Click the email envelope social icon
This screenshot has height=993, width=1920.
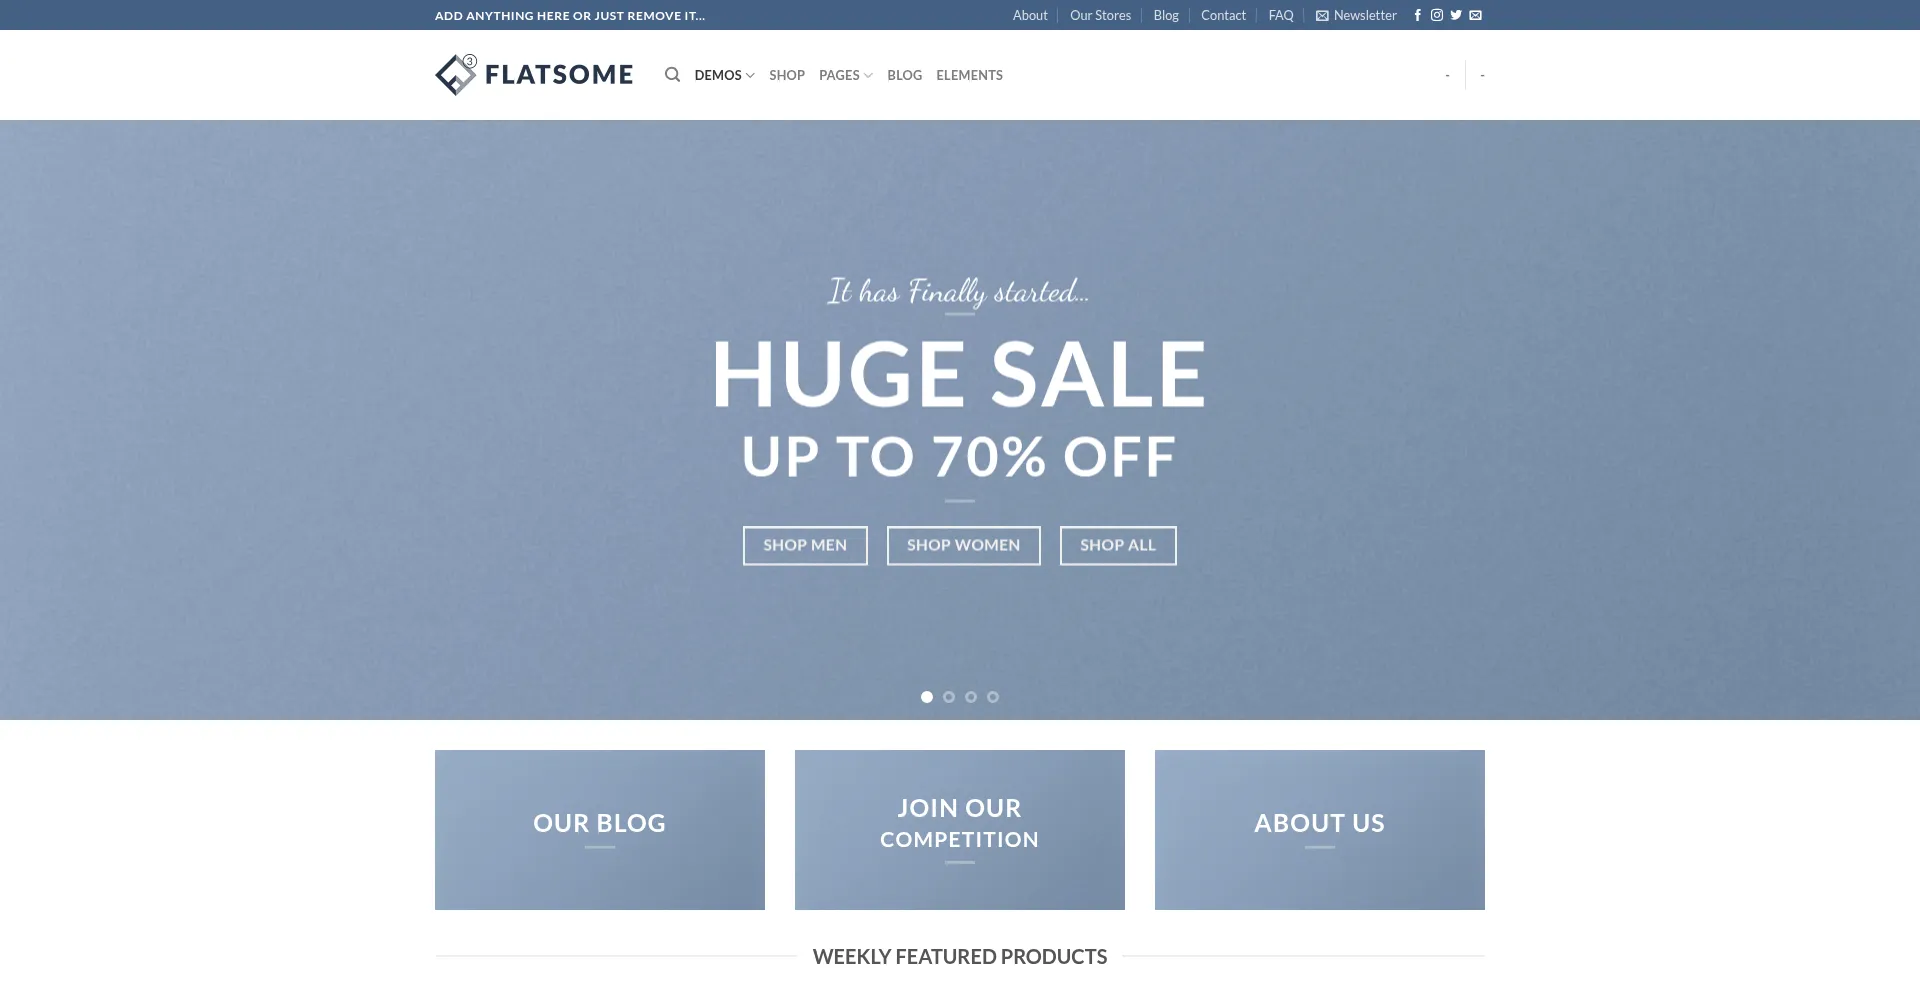(x=1475, y=15)
